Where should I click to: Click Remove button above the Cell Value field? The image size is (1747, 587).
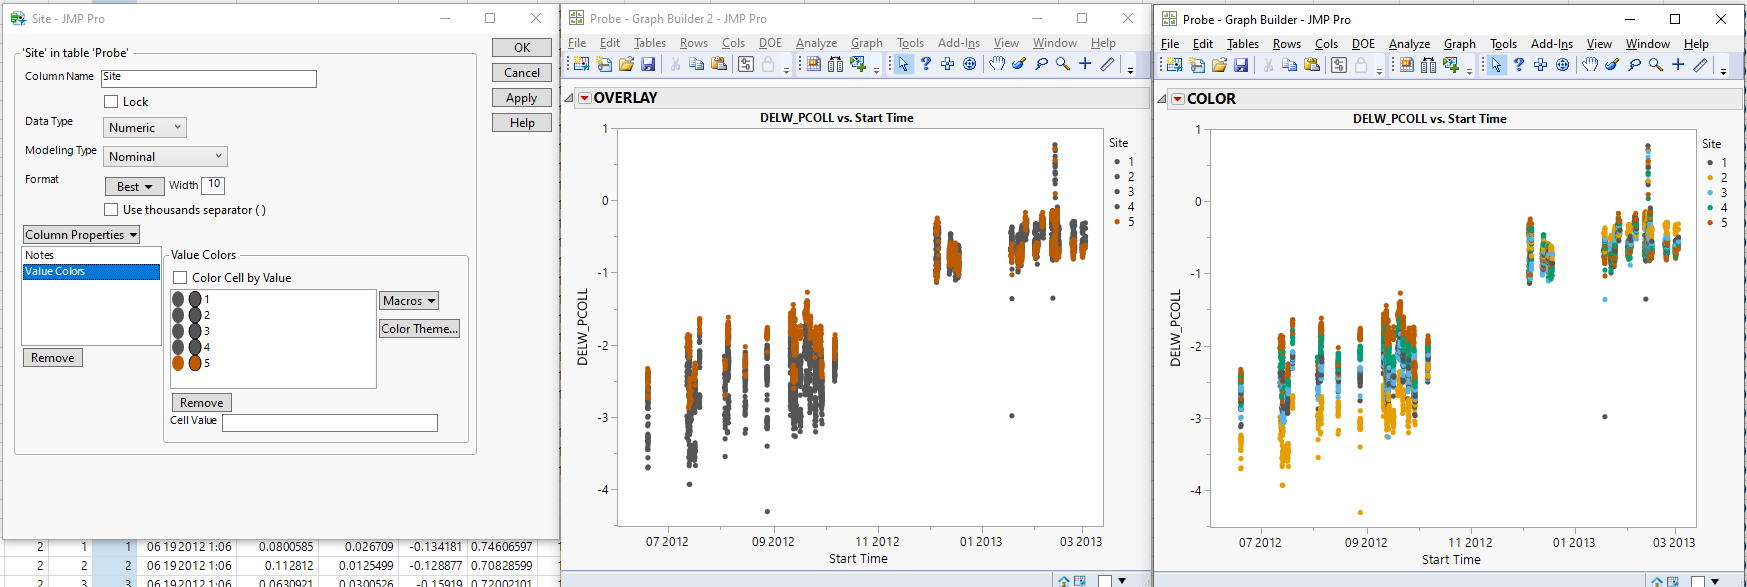202,403
